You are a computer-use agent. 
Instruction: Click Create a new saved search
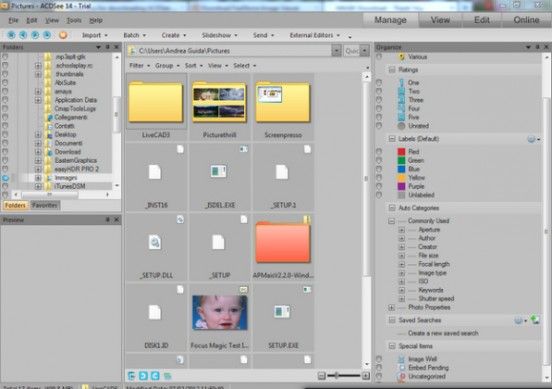click(443, 333)
